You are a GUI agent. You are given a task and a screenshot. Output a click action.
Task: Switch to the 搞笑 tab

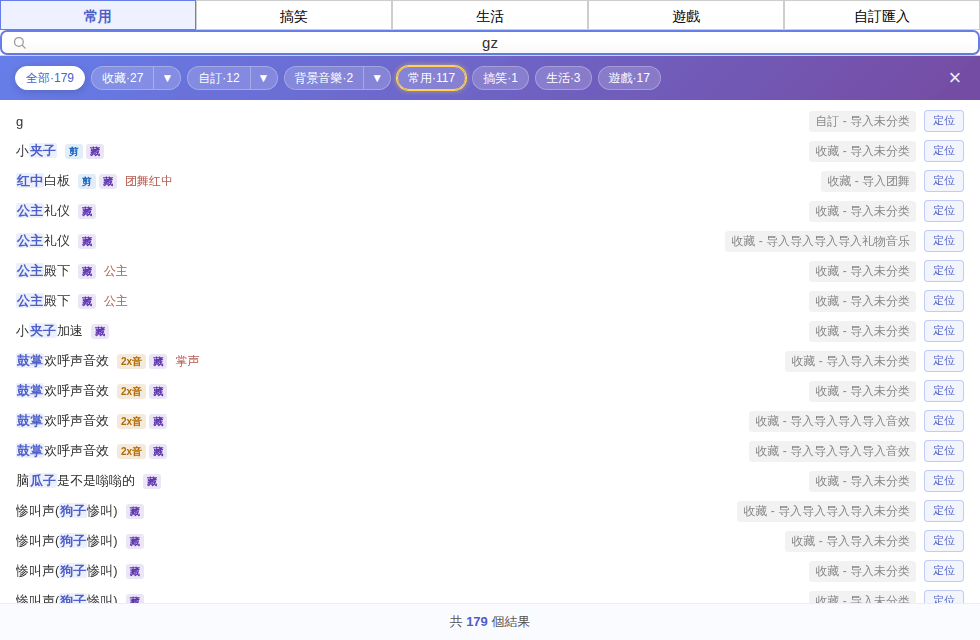click(294, 16)
